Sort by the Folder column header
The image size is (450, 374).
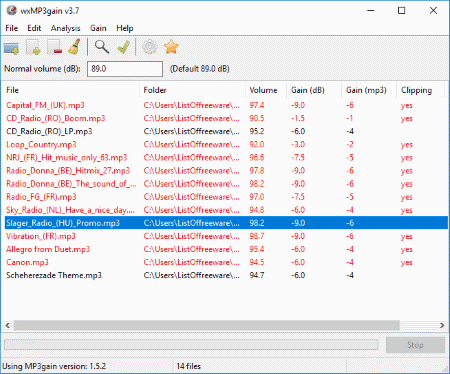192,90
